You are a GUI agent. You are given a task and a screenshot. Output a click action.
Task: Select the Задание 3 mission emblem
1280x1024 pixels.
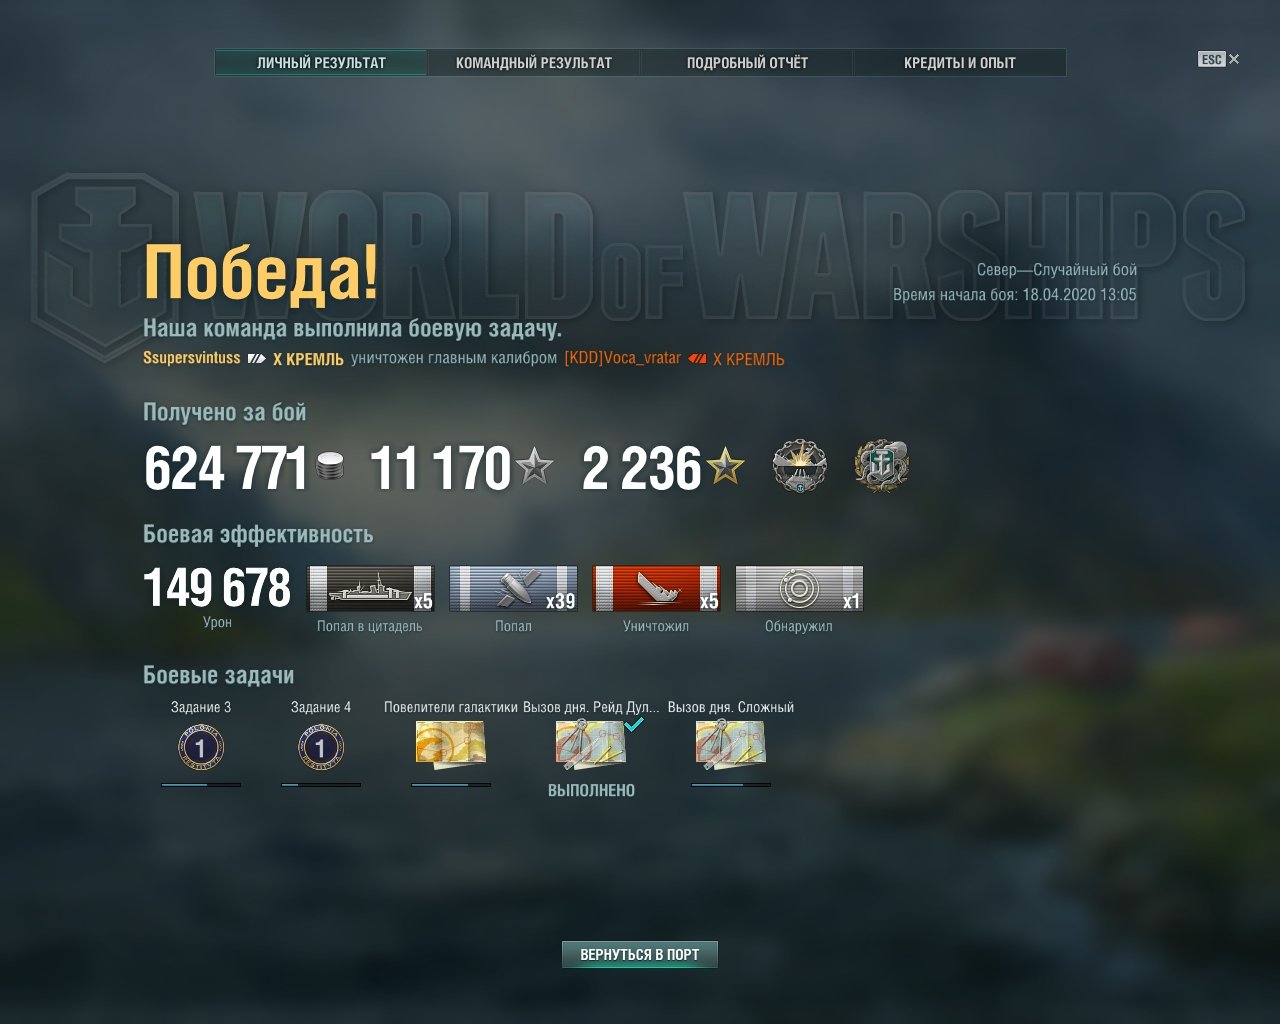point(201,748)
